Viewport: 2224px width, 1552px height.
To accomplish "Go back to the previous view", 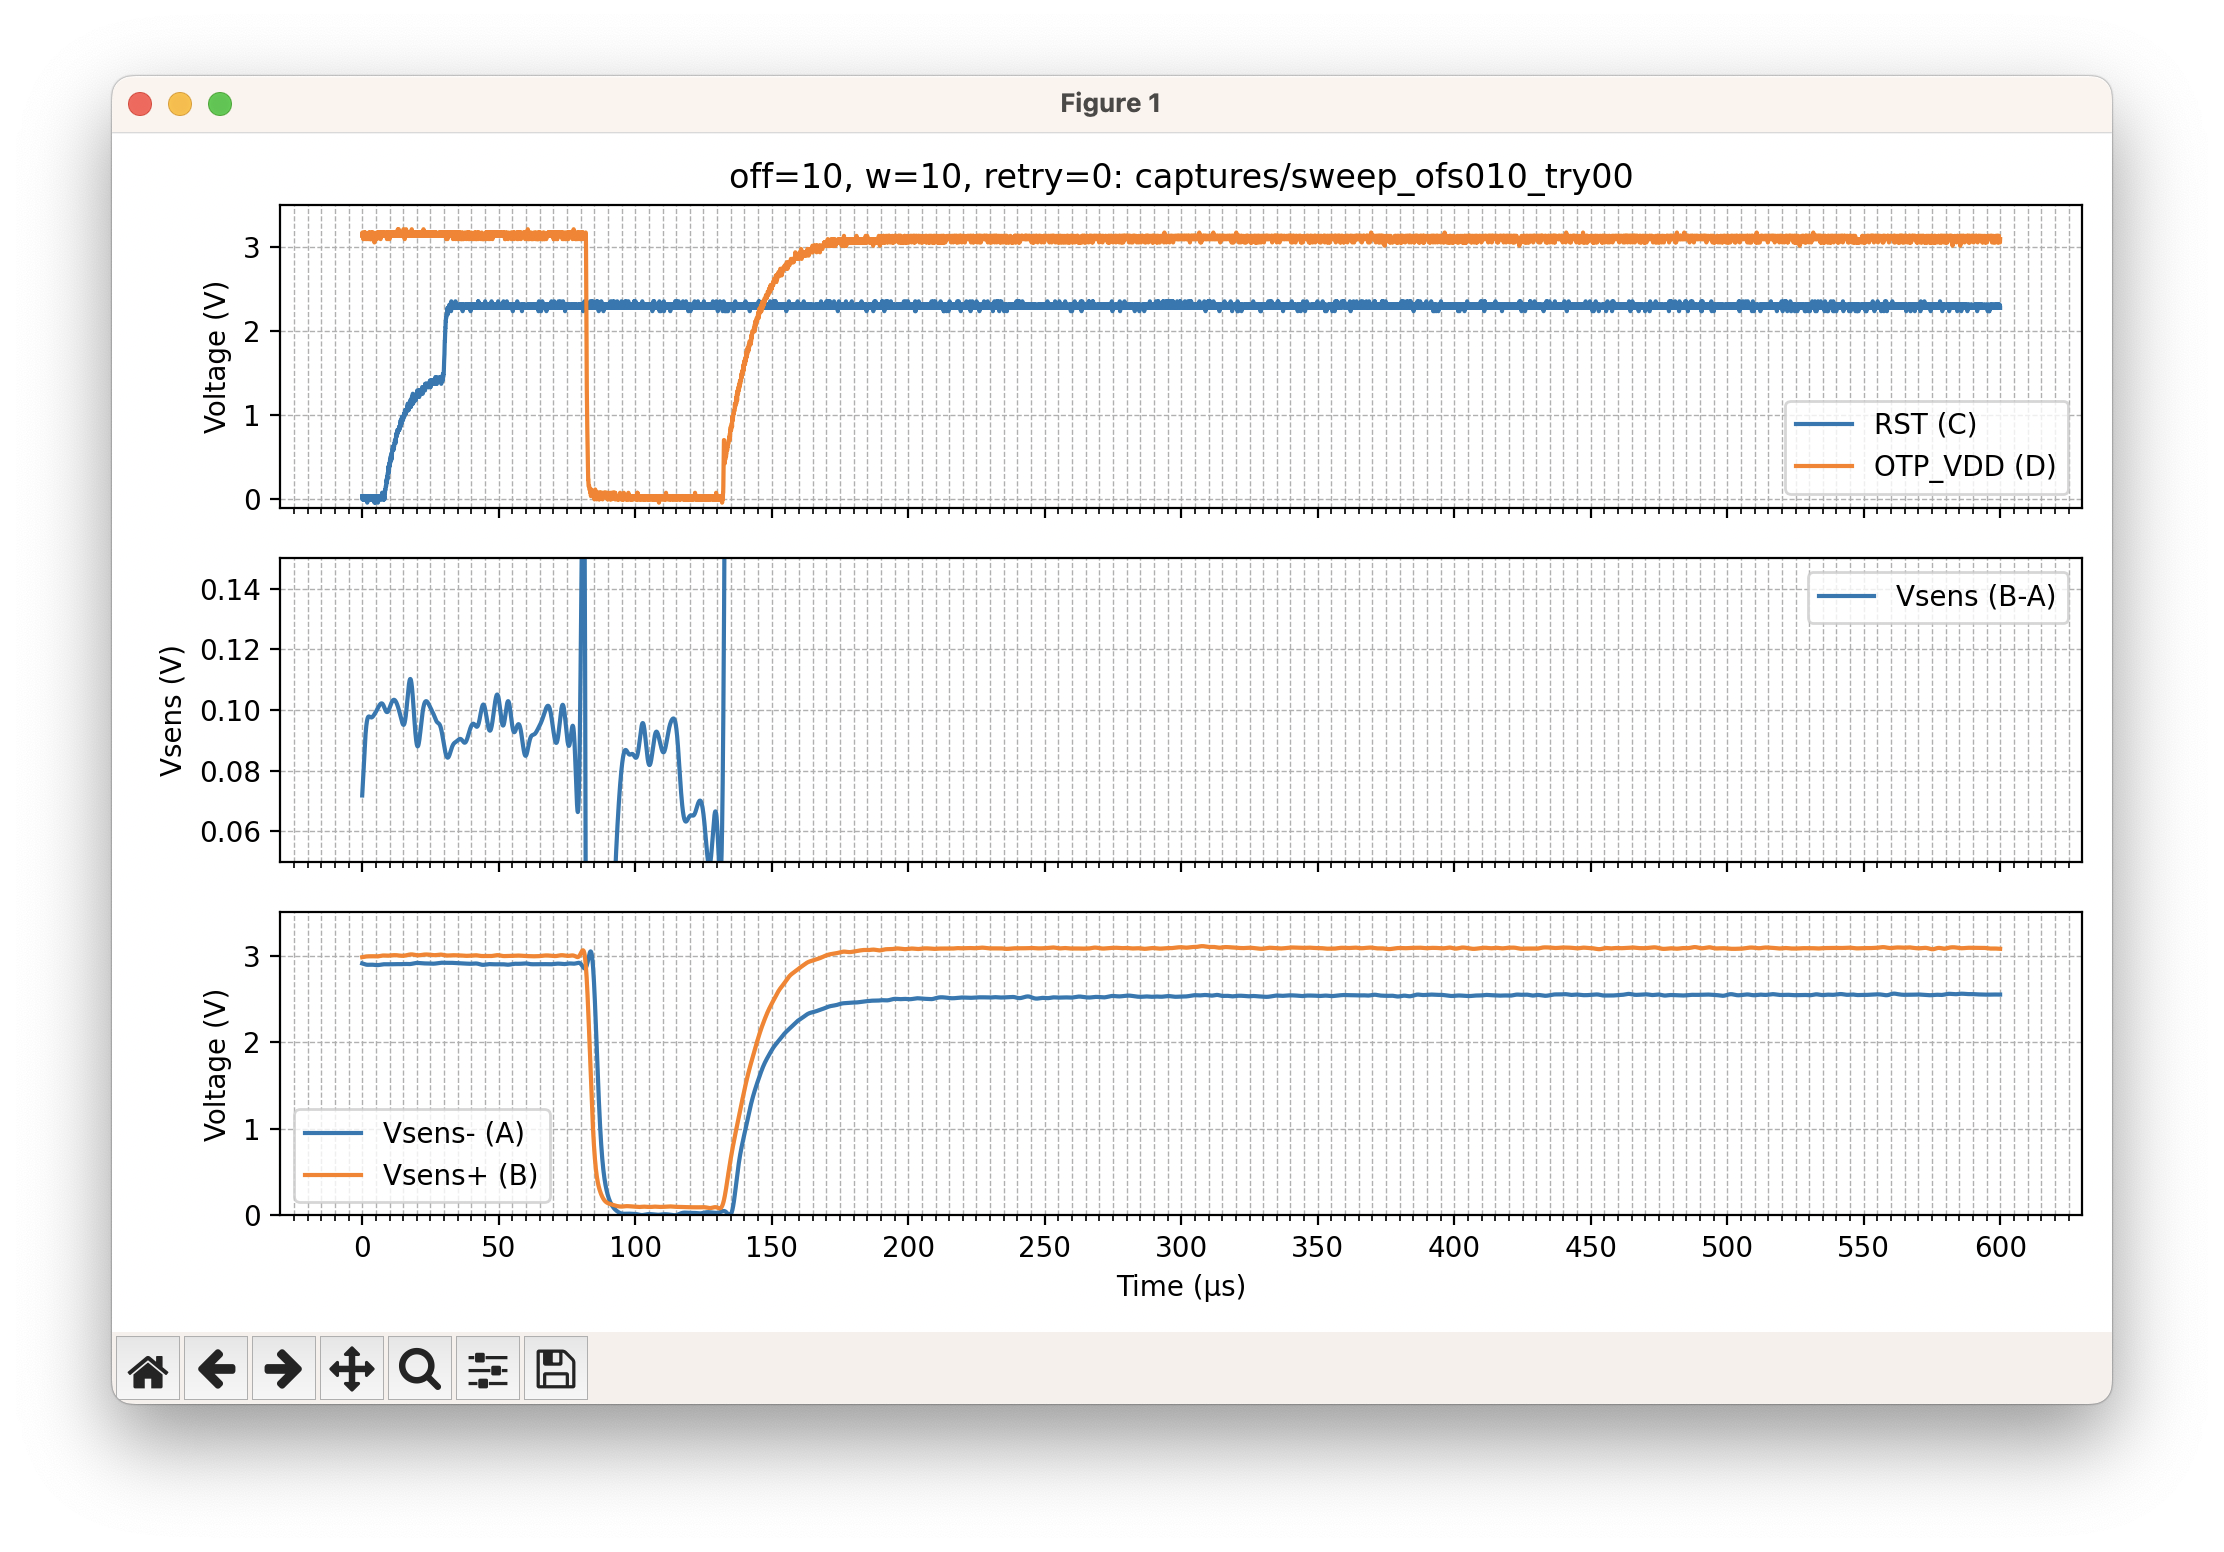I will click(216, 1369).
